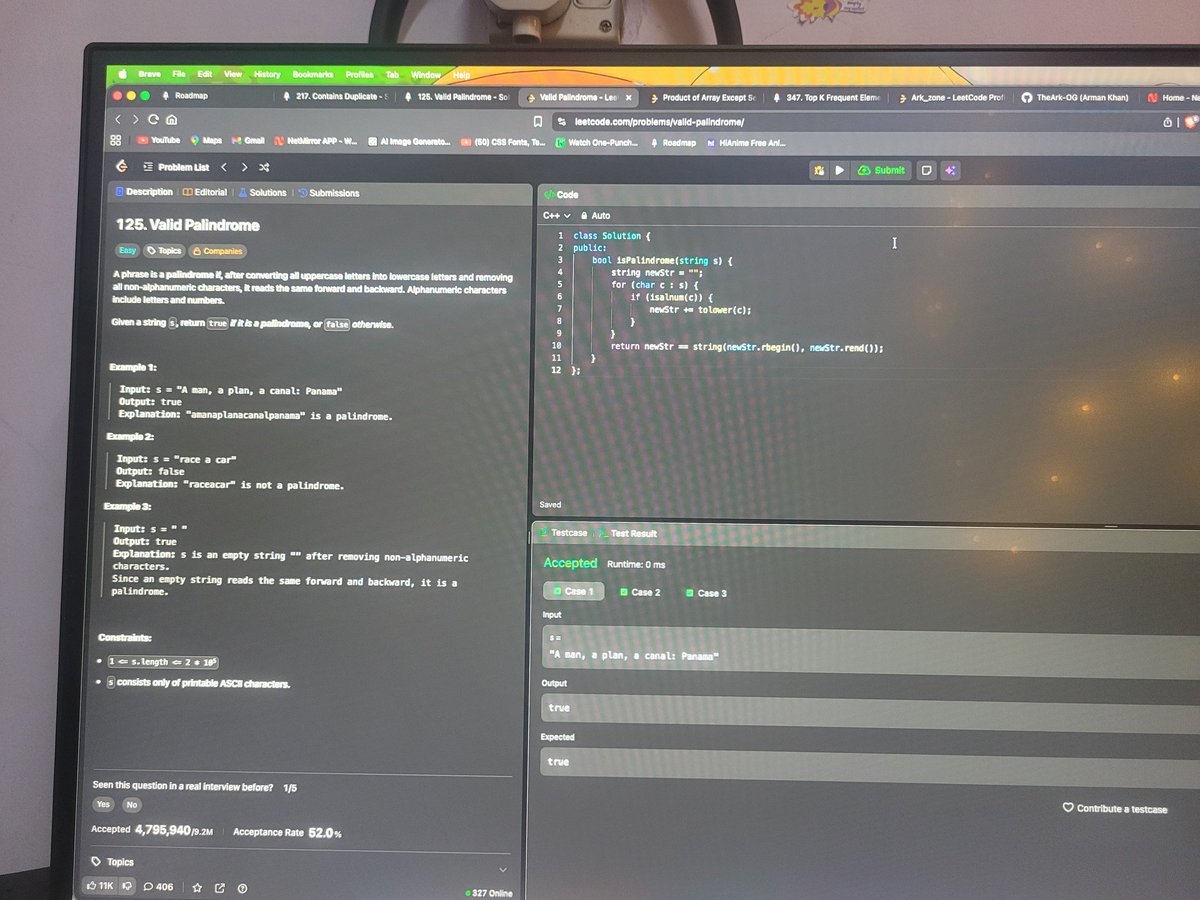This screenshot has height=900, width=1200.
Task: Select Case 3 result
Action: 706,593
